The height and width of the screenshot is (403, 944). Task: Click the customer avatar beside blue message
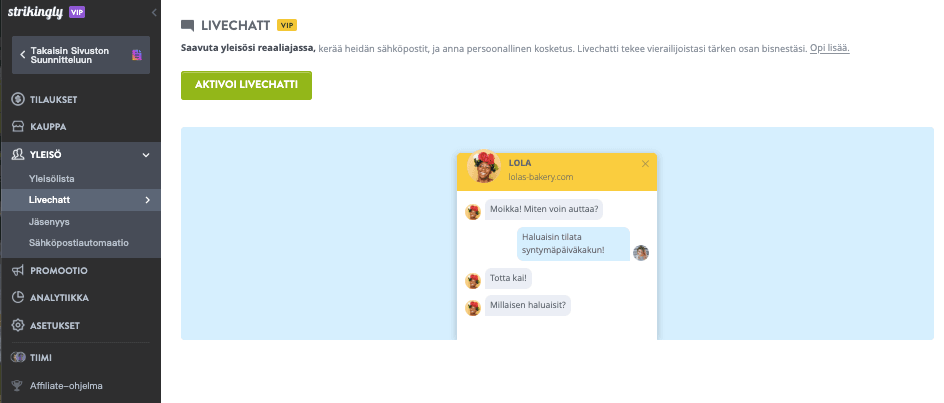tap(641, 253)
